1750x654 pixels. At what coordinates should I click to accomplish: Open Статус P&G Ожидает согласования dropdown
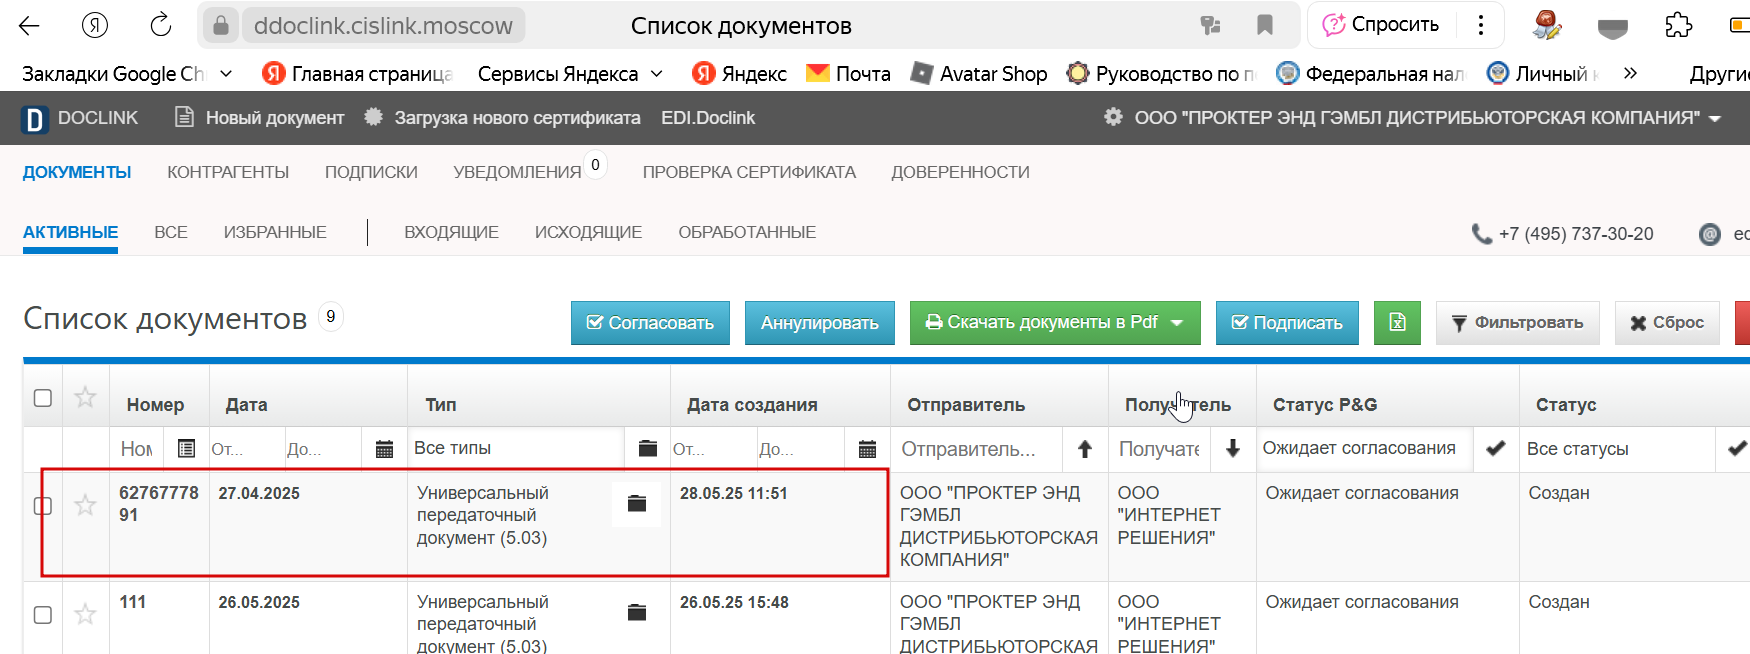coord(1366,448)
